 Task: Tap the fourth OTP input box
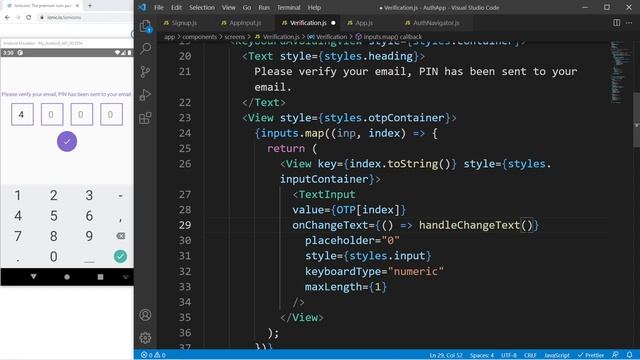111,114
